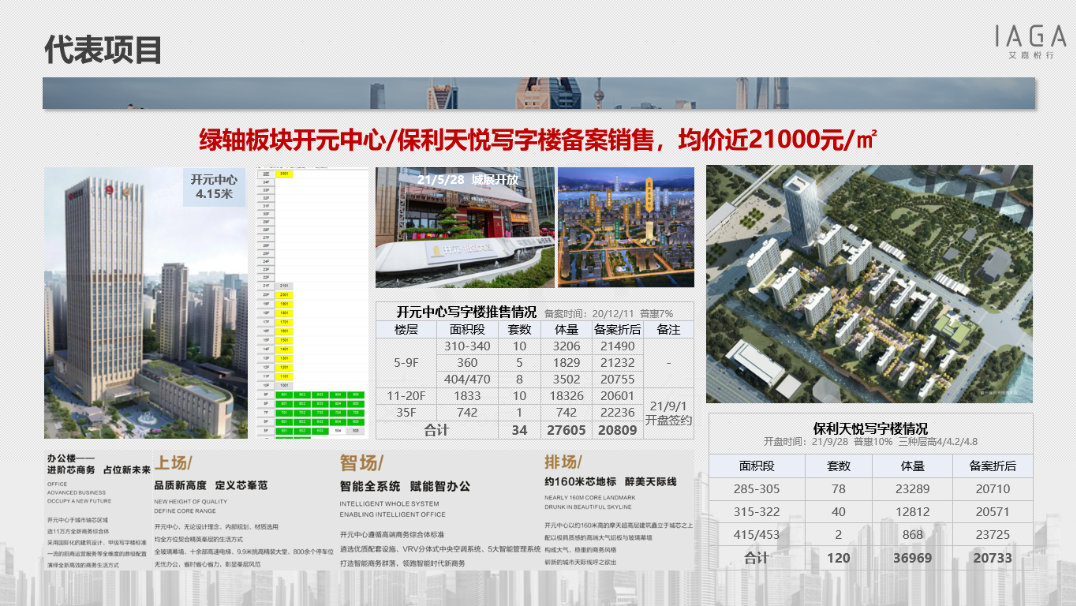Click the 21490 price cell
The height and width of the screenshot is (606, 1076).
(618, 346)
